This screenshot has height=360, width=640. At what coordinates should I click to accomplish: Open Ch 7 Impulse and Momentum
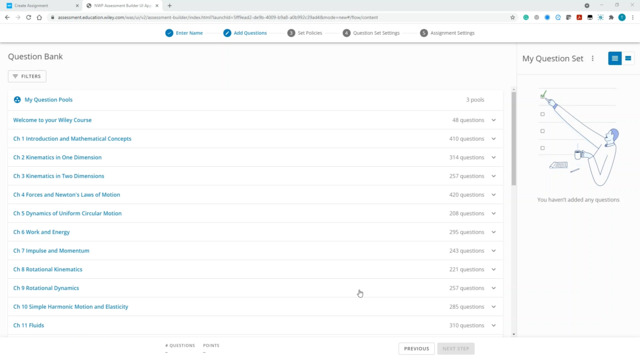click(51, 251)
